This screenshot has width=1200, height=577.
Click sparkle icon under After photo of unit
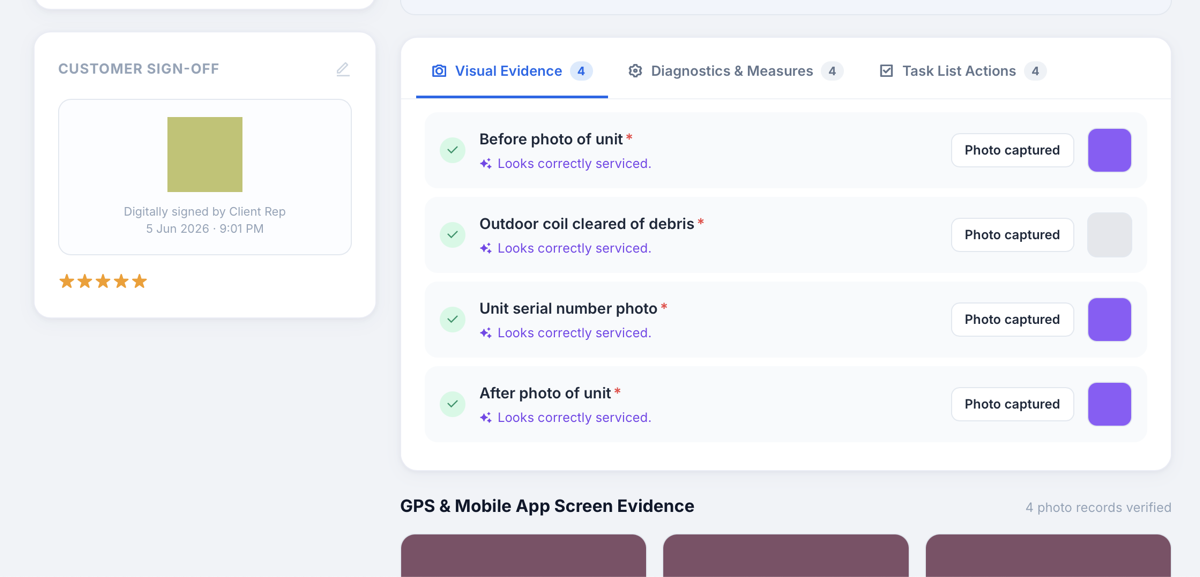[x=485, y=418]
